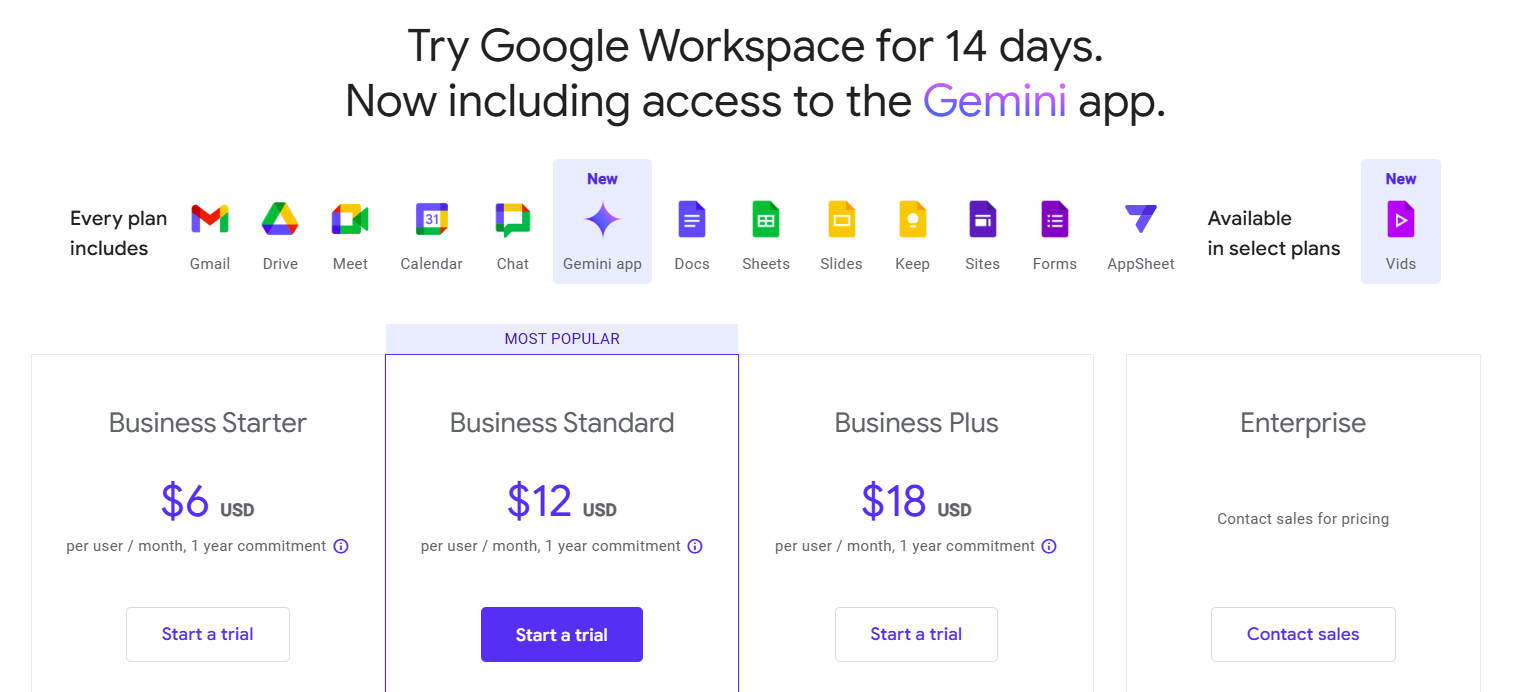Image resolution: width=1526 pixels, height=692 pixels.
Task: Start a trial for Business Plus
Action: [916, 634]
